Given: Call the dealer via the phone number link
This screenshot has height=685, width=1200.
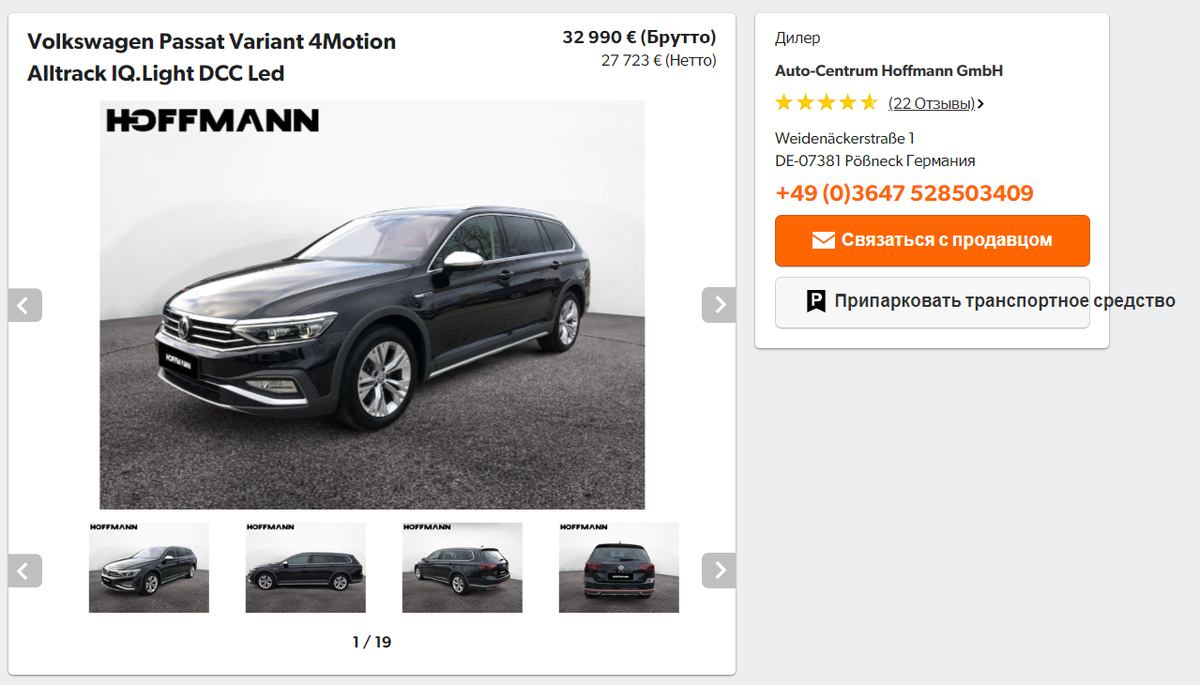Looking at the screenshot, I should coord(903,192).
